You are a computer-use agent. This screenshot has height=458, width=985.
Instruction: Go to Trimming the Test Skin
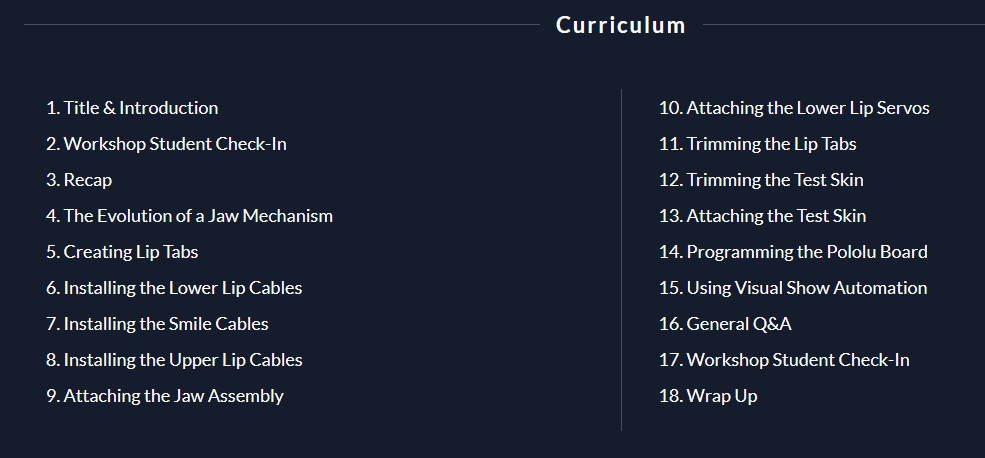coord(761,180)
